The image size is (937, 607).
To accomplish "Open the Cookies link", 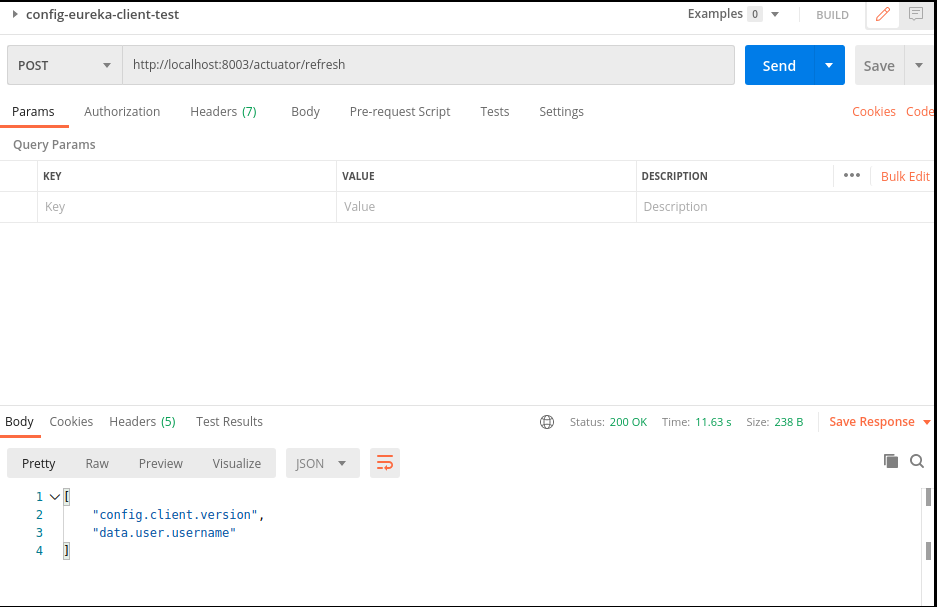I will (x=874, y=112).
